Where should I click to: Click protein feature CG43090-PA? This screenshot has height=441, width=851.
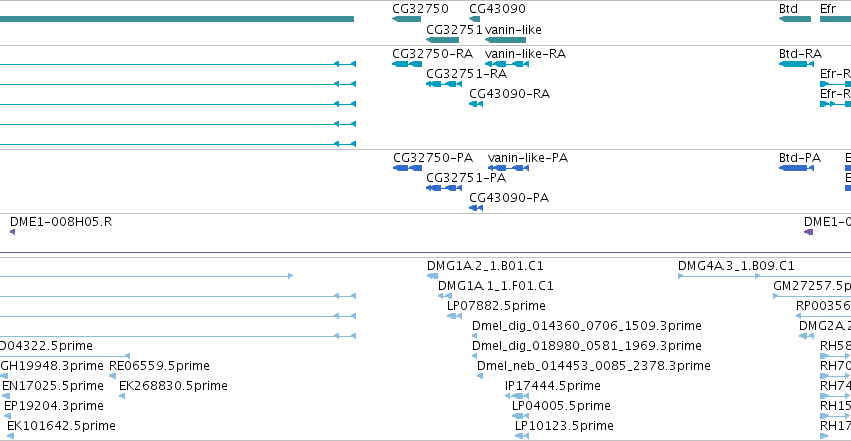point(509,198)
